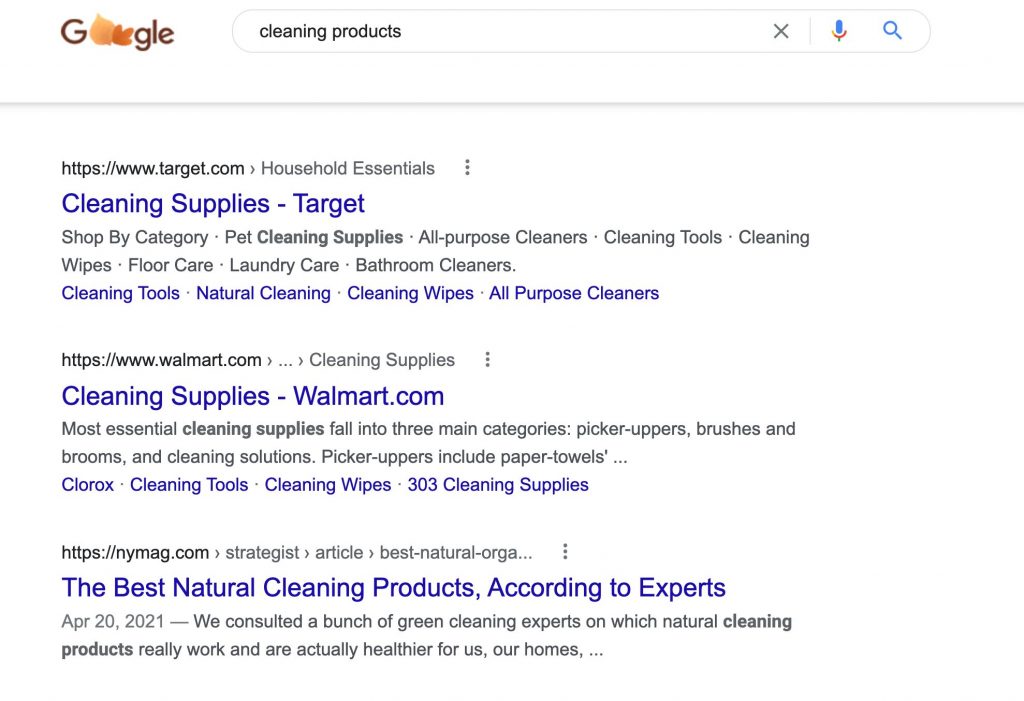Start voice search with microphone icon
The height and width of the screenshot is (701, 1024).
point(839,31)
